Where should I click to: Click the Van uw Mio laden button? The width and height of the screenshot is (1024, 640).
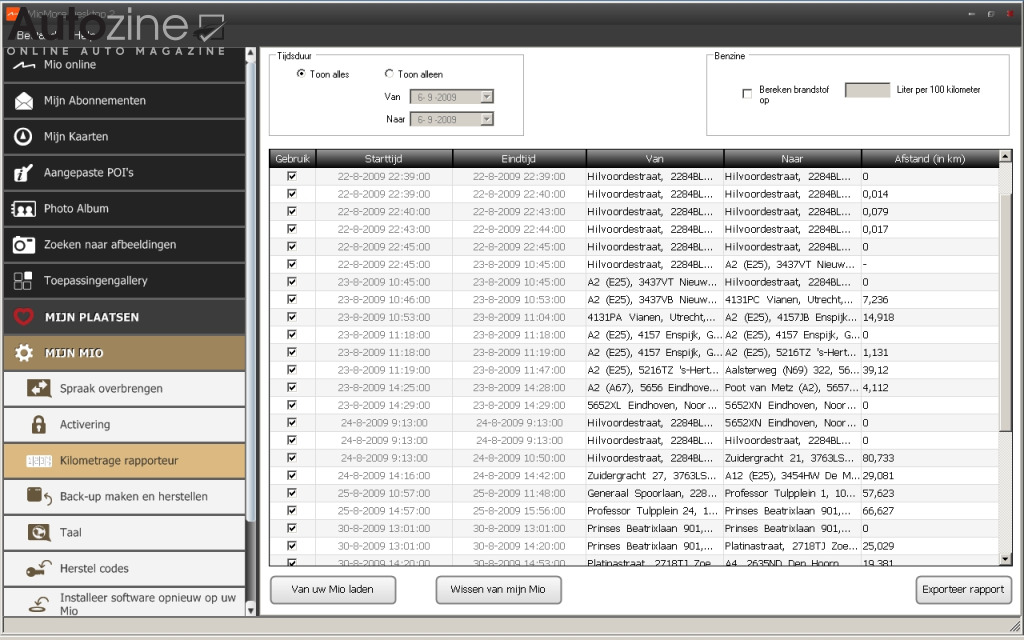coord(332,590)
